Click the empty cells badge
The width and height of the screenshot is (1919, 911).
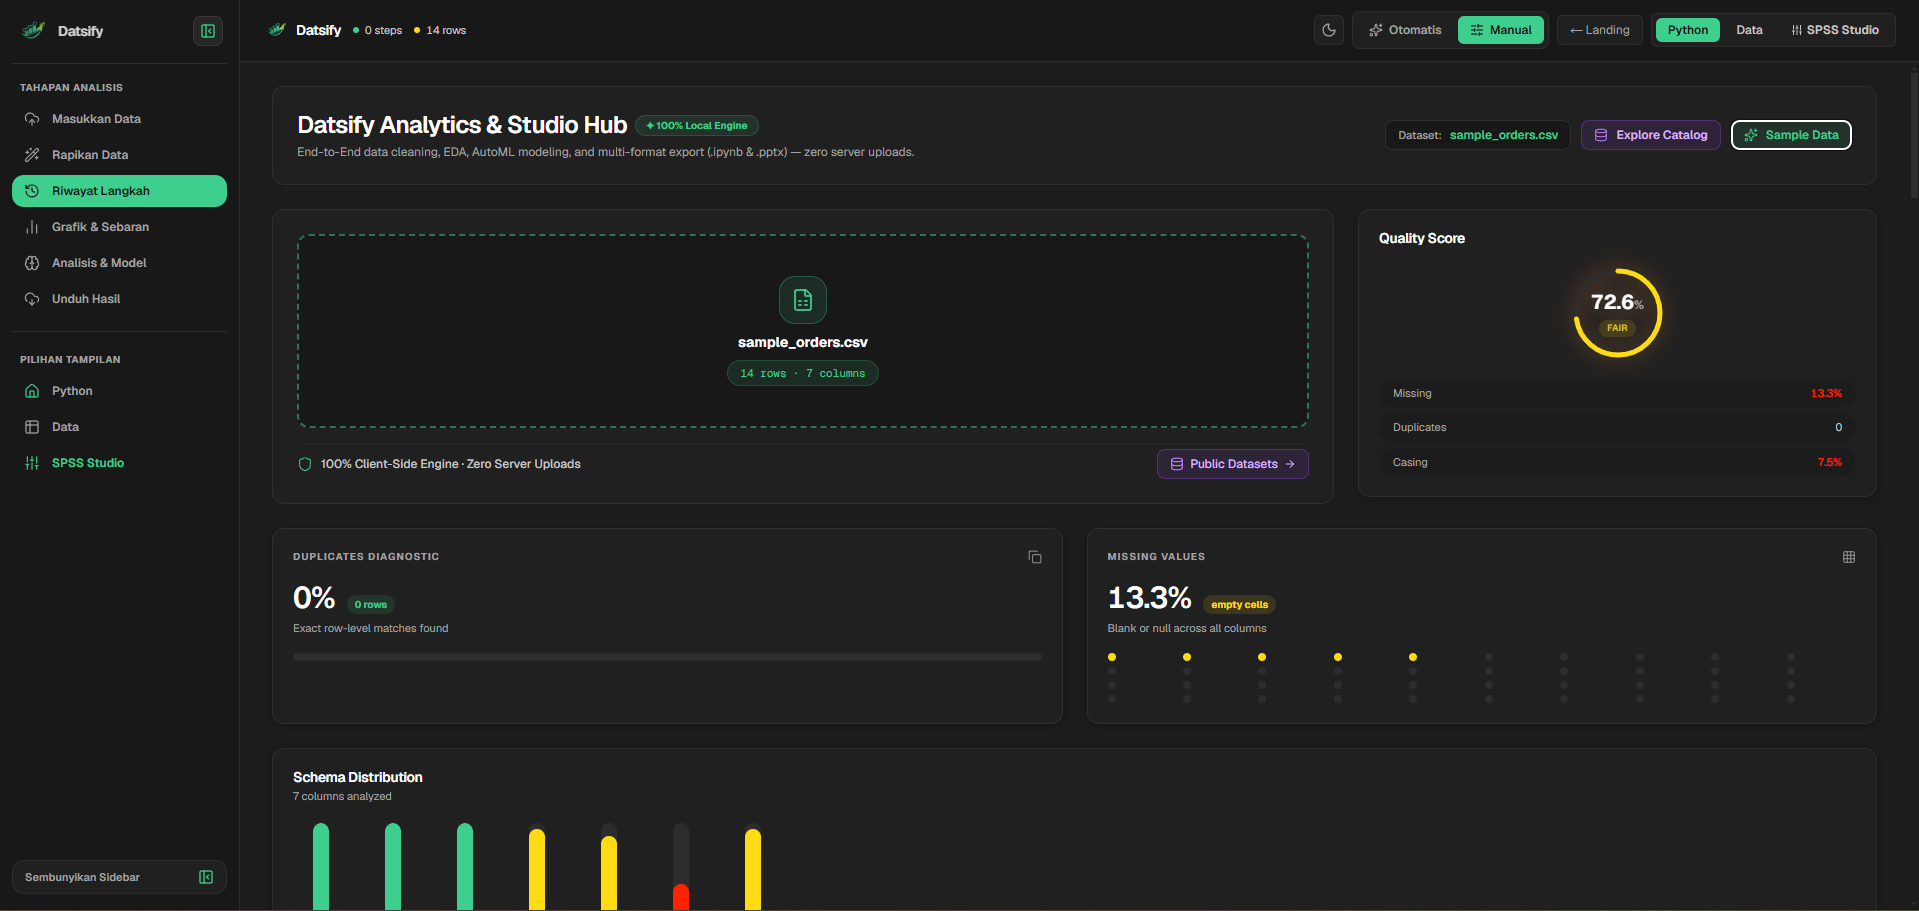(x=1239, y=604)
